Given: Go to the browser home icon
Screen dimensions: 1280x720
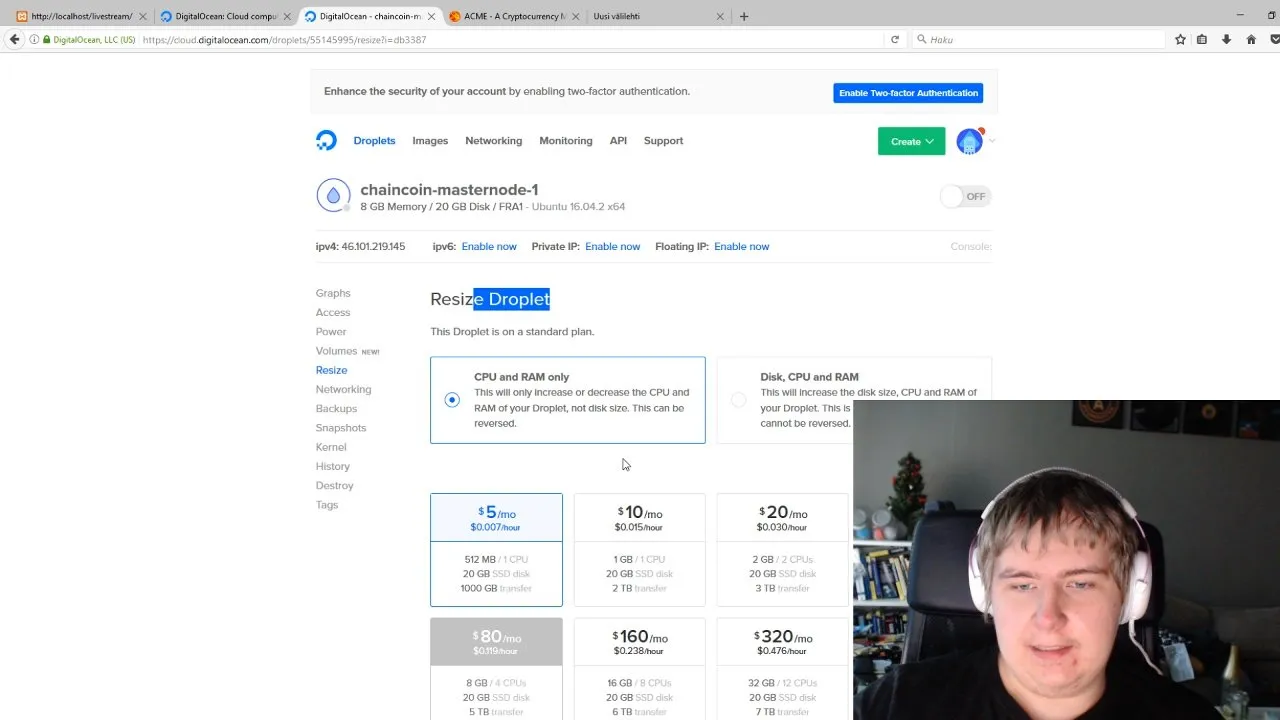Looking at the screenshot, I should click(1251, 39).
